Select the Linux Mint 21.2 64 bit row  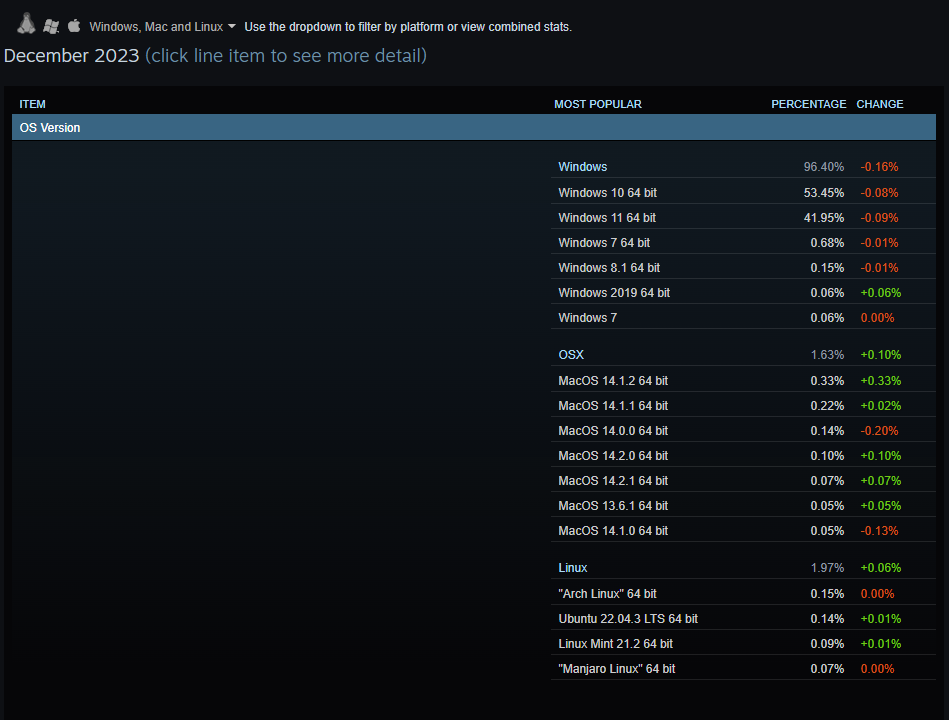click(743, 644)
